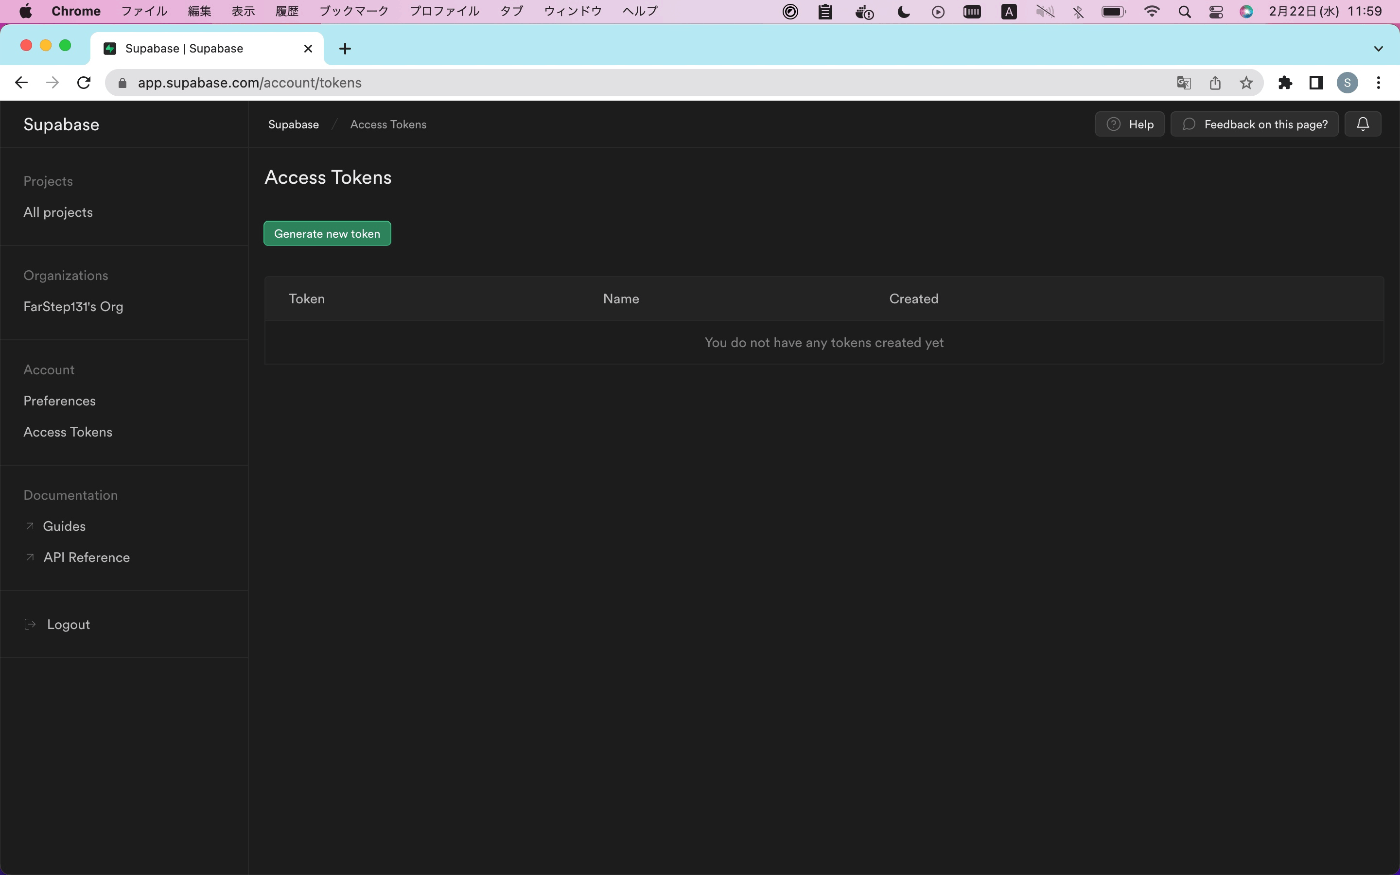Open the browser extensions puzzle icon

(x=1285, y=83)
